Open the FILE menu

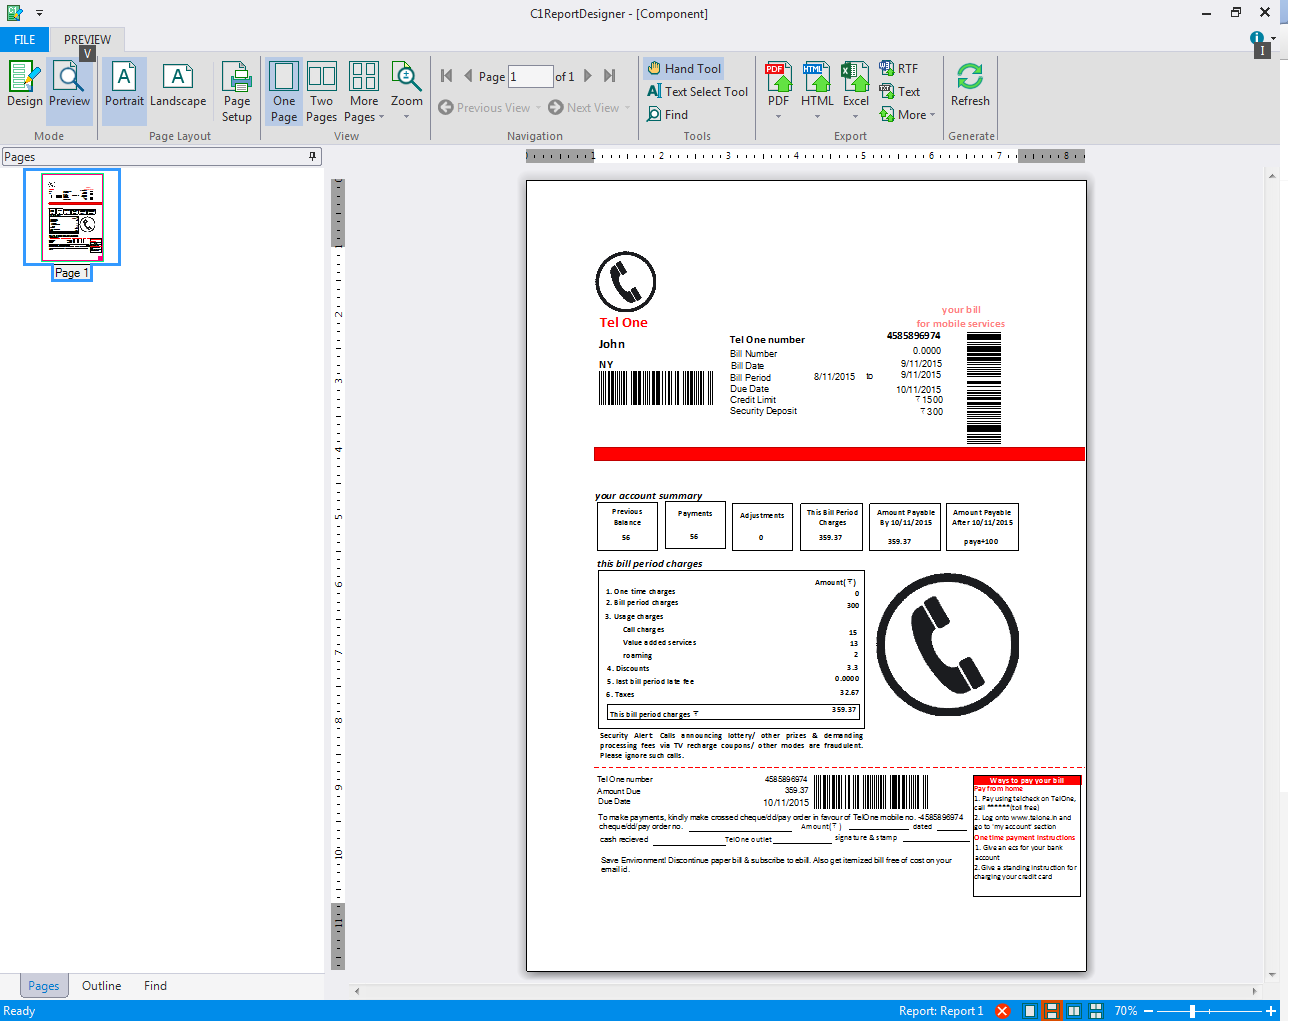pos(24,40)
